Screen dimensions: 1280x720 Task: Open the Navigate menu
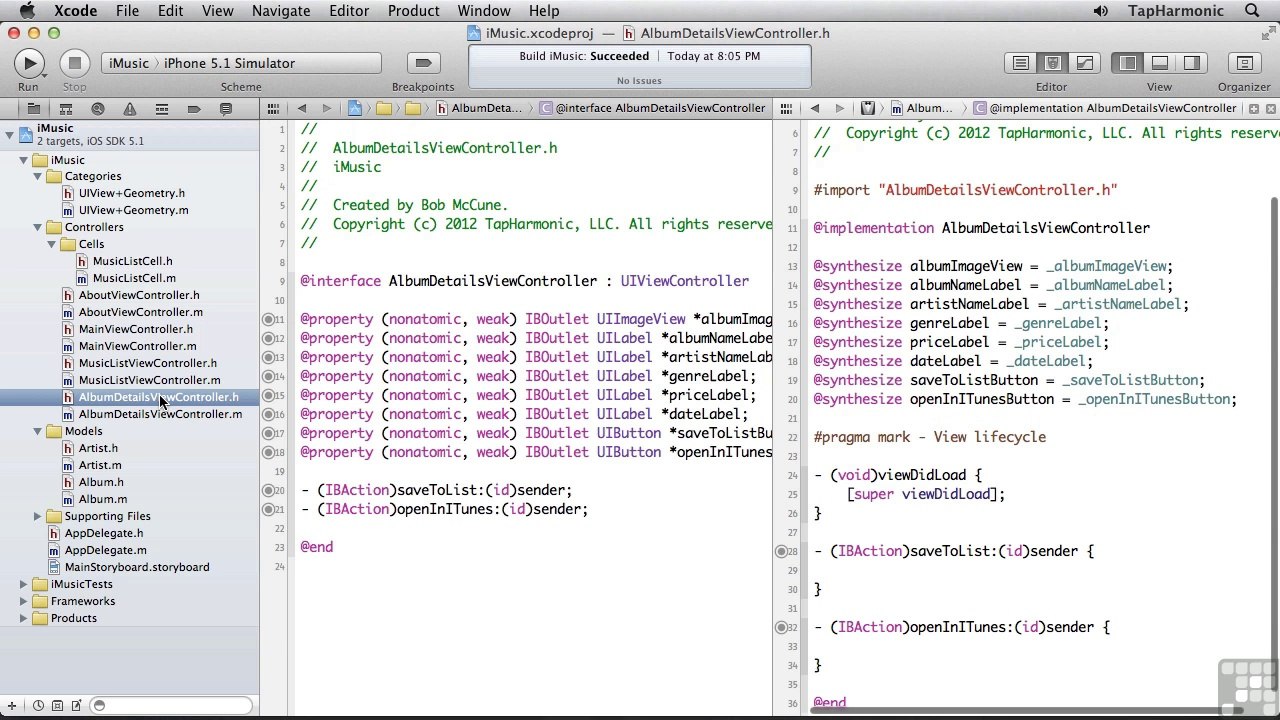click(x=281, y=11)
